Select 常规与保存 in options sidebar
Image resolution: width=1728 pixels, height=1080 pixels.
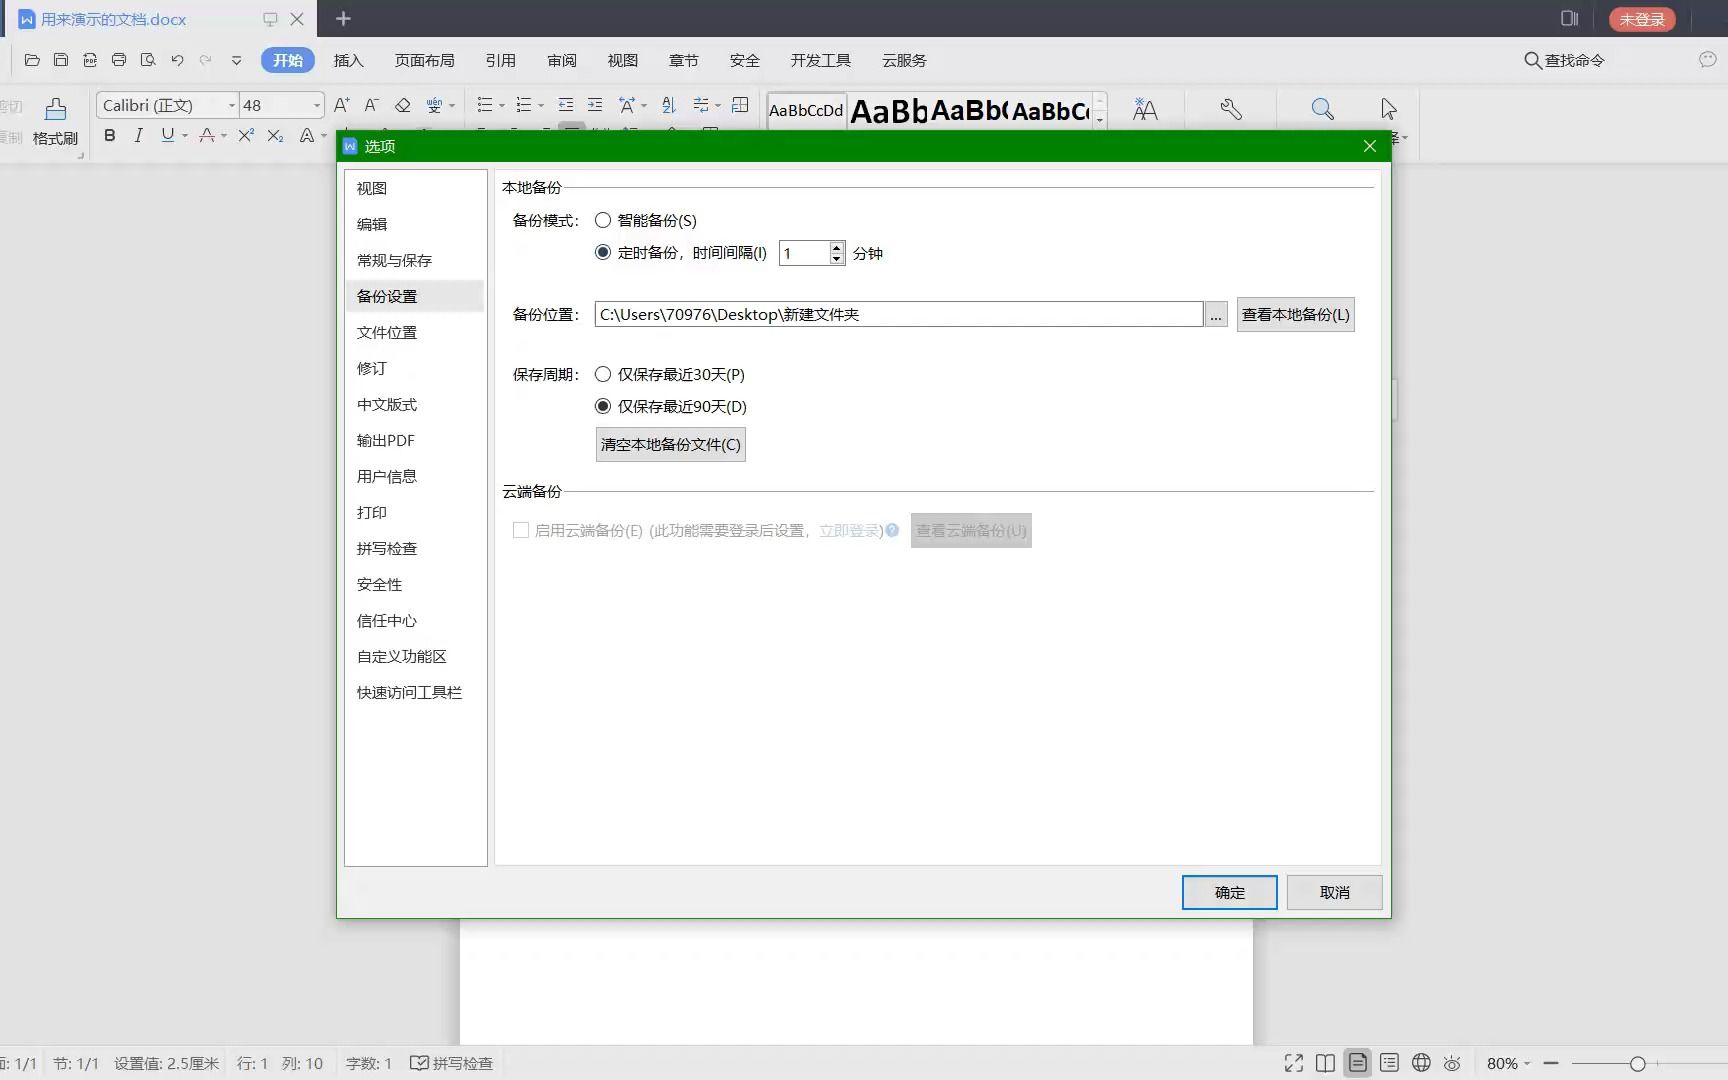pyautogui.click(x=414, y=260)
